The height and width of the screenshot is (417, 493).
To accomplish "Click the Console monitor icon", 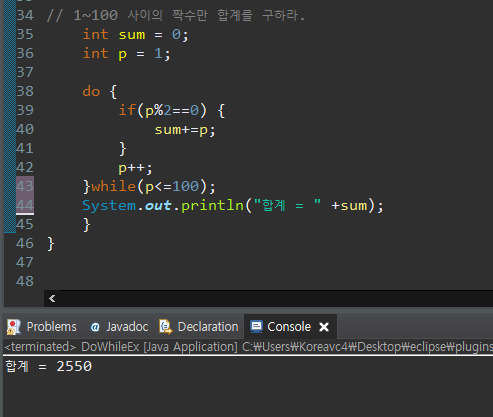I will click(256, 327).
